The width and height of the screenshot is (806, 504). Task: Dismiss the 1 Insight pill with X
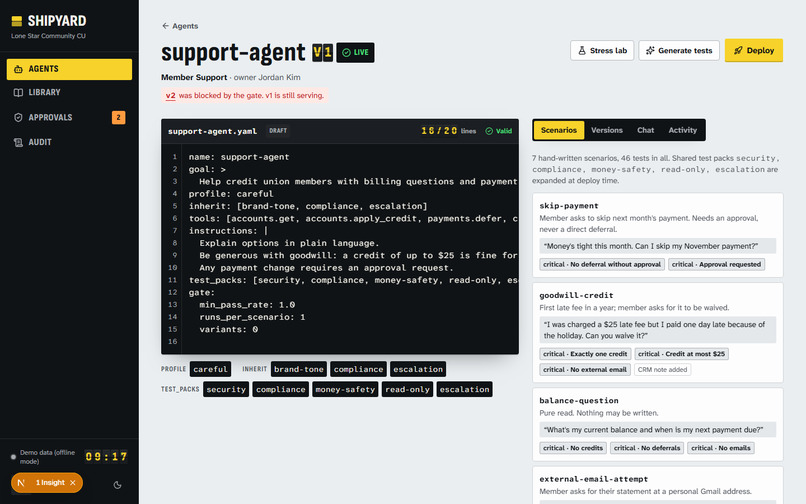point(73,483)
